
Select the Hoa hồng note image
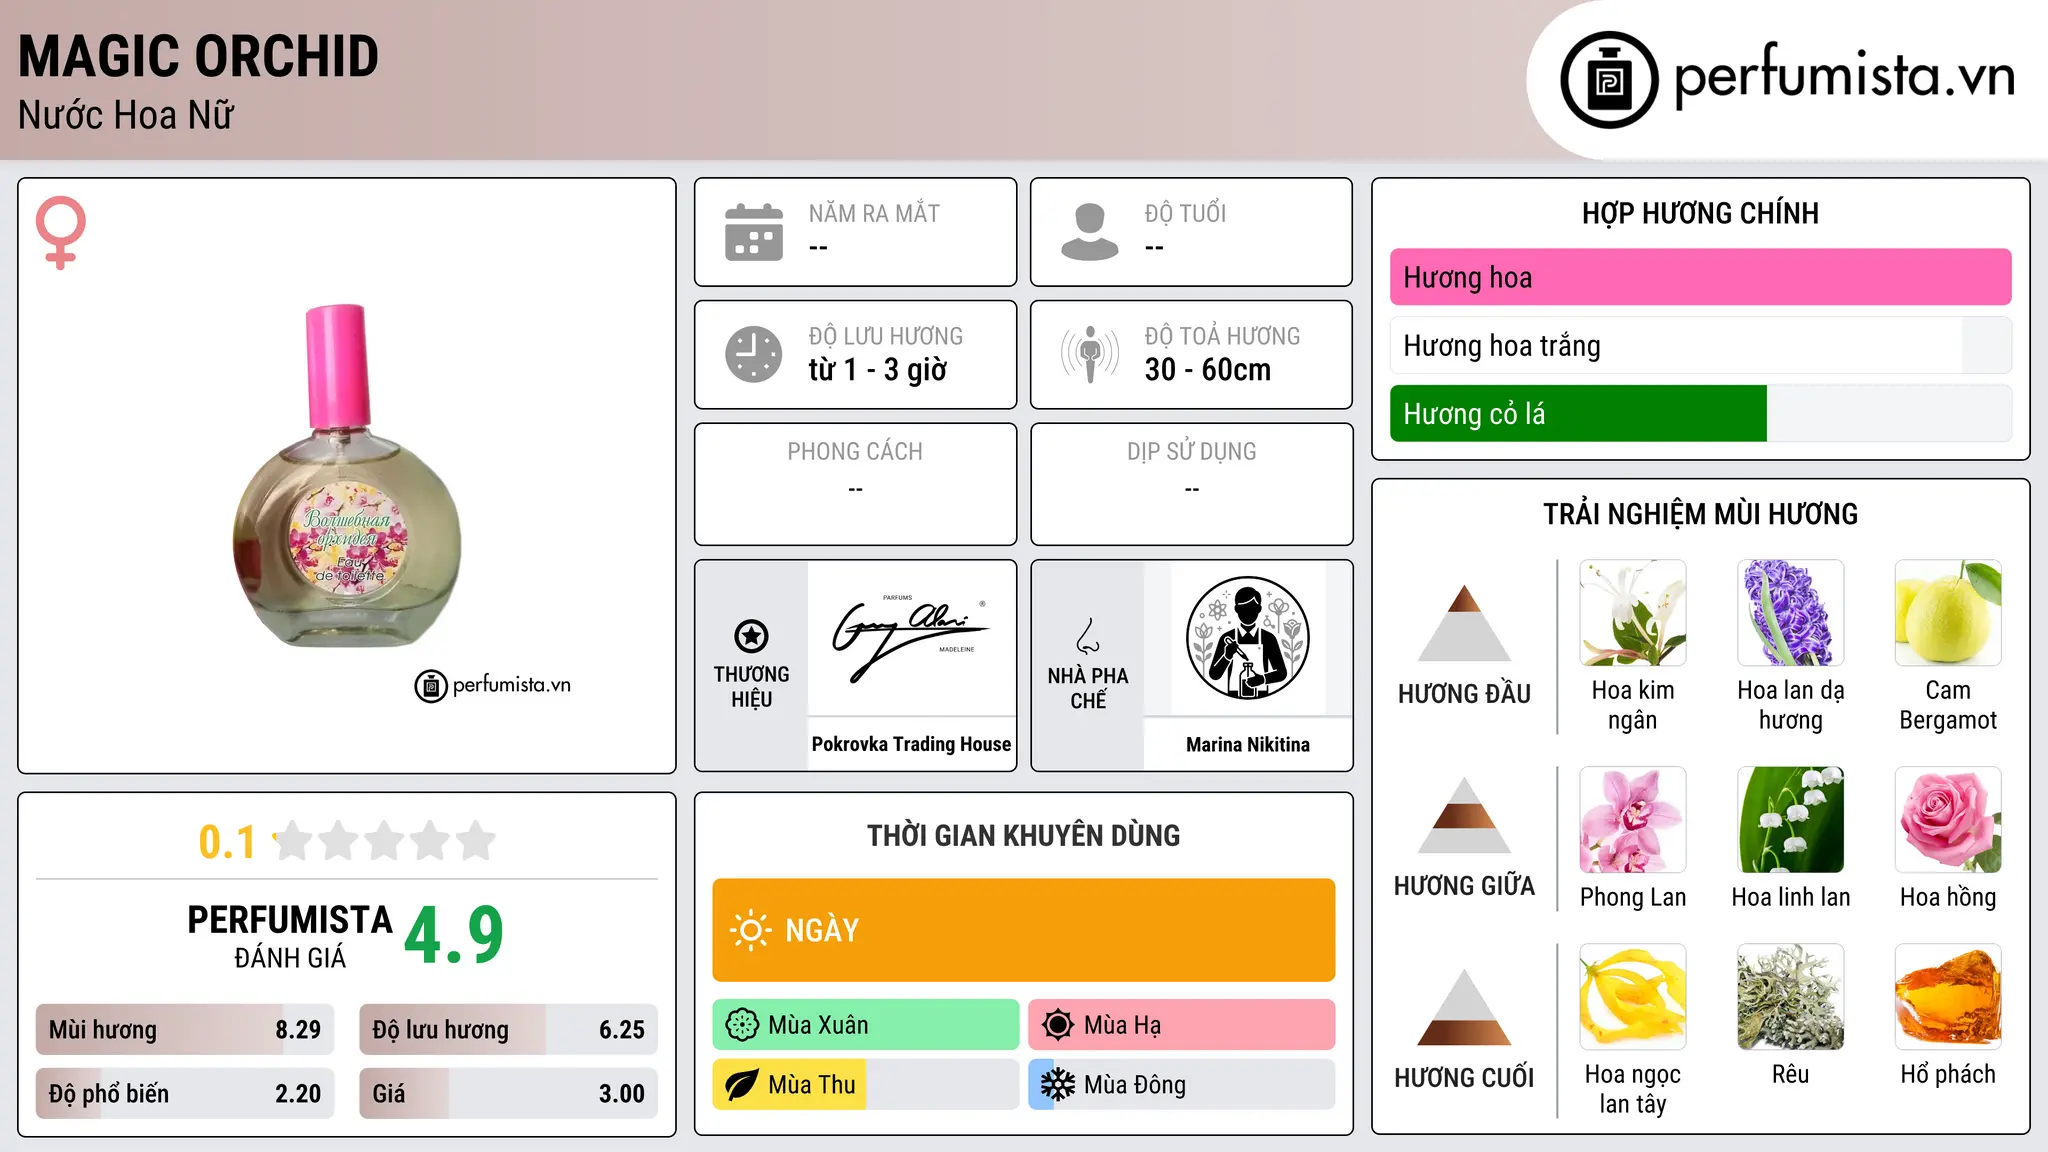(1948, 820)
